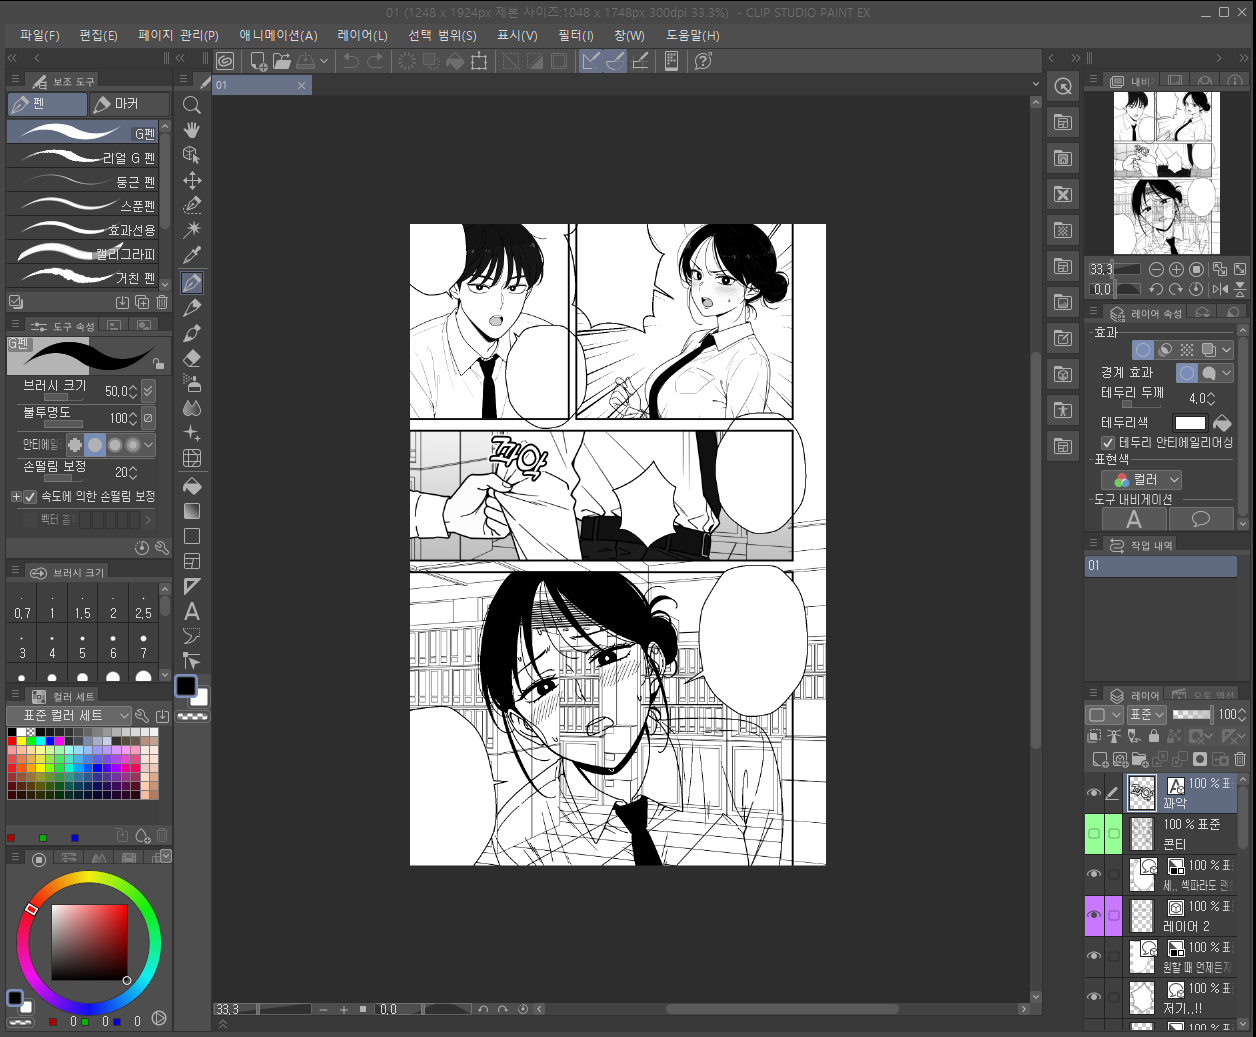The image size is (1256, 1037).
Task: Select the Eraser tool
Action: pos(192,357)
